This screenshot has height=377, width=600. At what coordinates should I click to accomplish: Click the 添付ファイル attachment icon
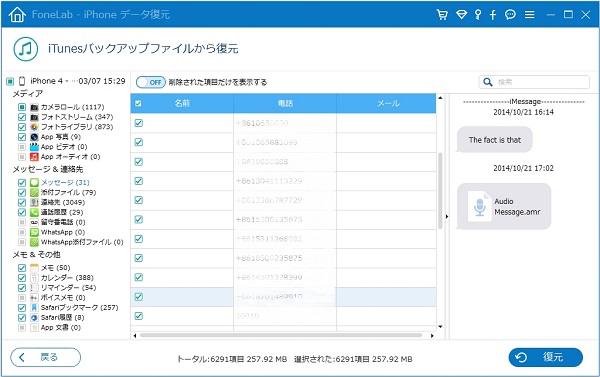[x=34, y=192]
